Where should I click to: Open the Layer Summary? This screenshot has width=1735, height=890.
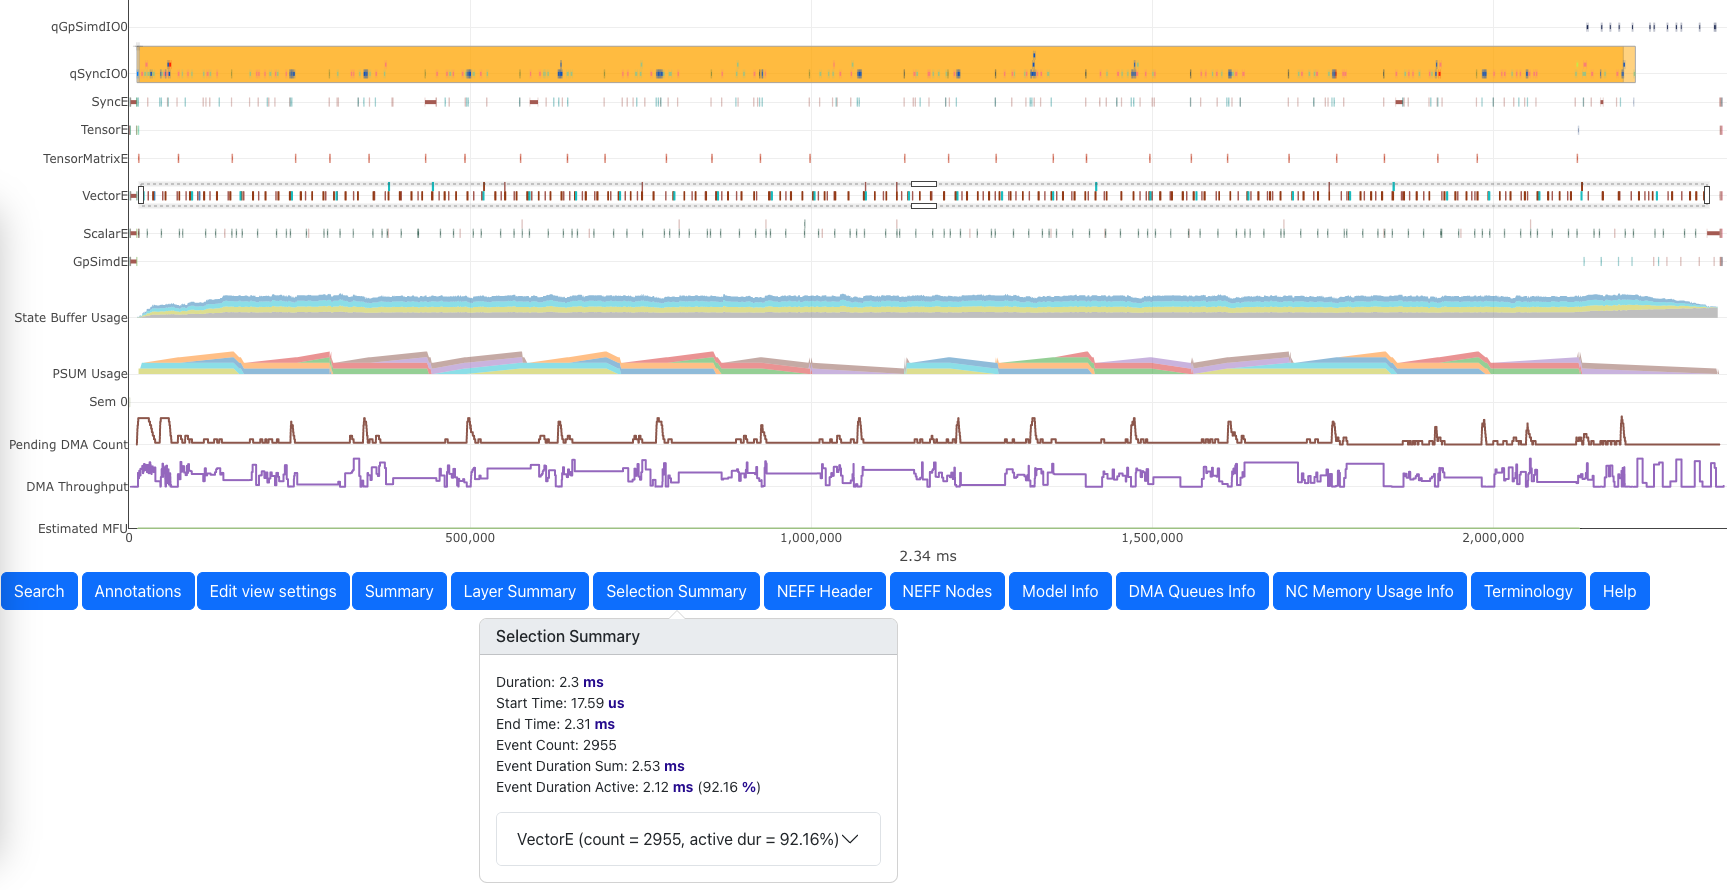pos(519,591)
